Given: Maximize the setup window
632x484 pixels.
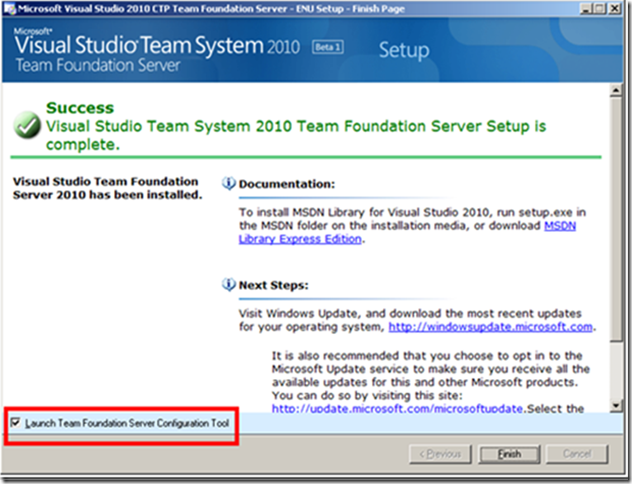Looking at the screenshot, I should click(600, 9).
